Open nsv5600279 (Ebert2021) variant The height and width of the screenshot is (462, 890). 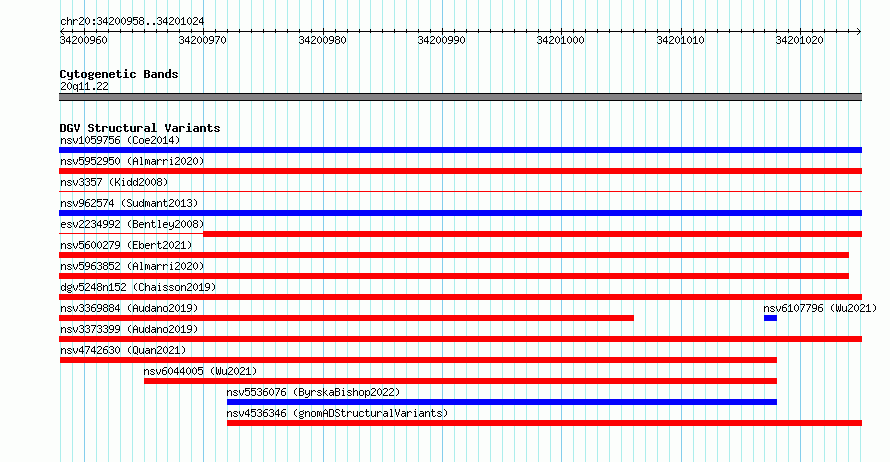click(126, 245)
